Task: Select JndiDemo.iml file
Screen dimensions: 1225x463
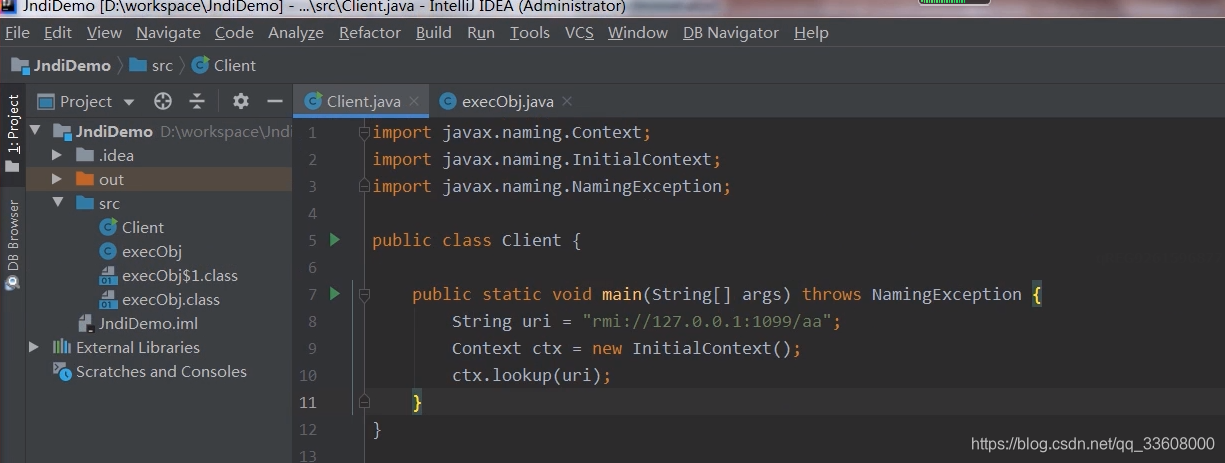Action: click(160, 323)
